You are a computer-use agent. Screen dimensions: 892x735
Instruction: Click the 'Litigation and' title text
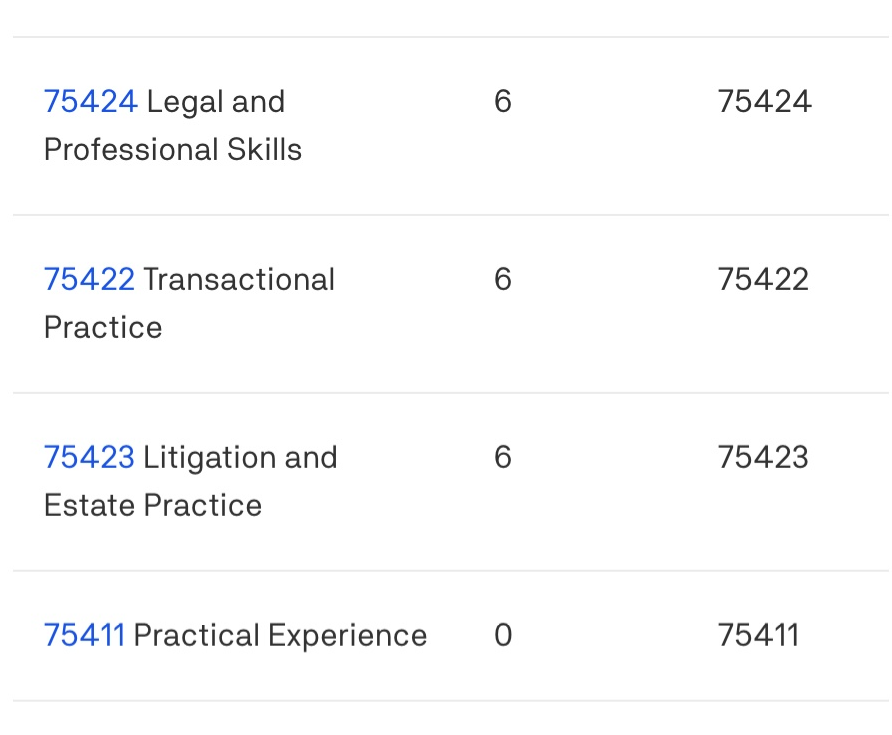pyautogui.click(x=241, y=458)
